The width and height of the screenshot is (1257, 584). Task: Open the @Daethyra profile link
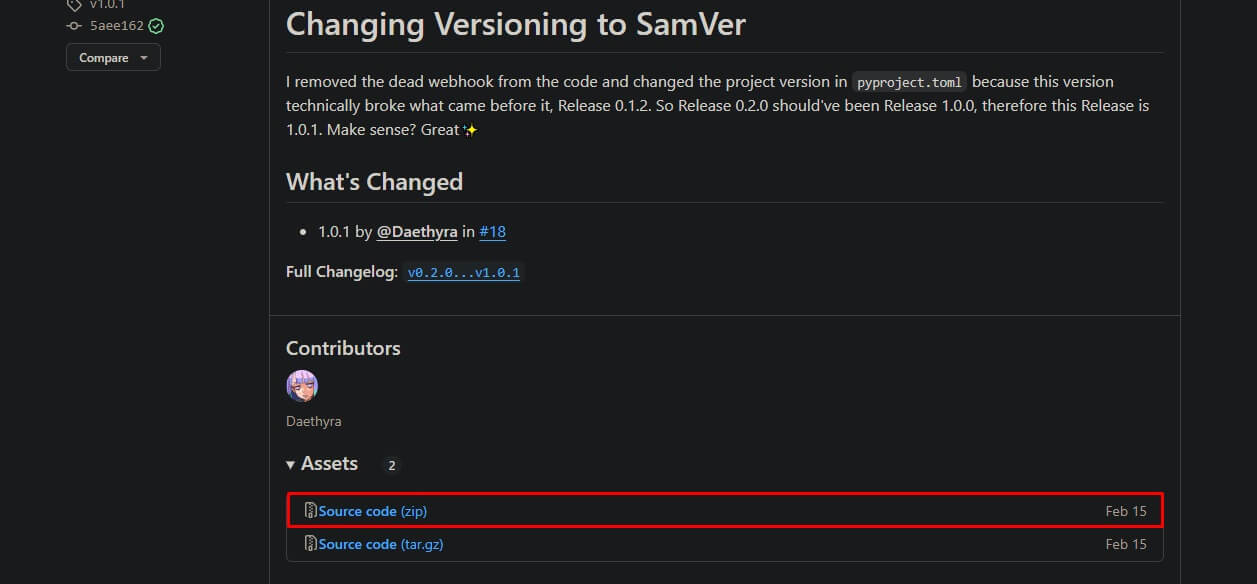[417, 232]
